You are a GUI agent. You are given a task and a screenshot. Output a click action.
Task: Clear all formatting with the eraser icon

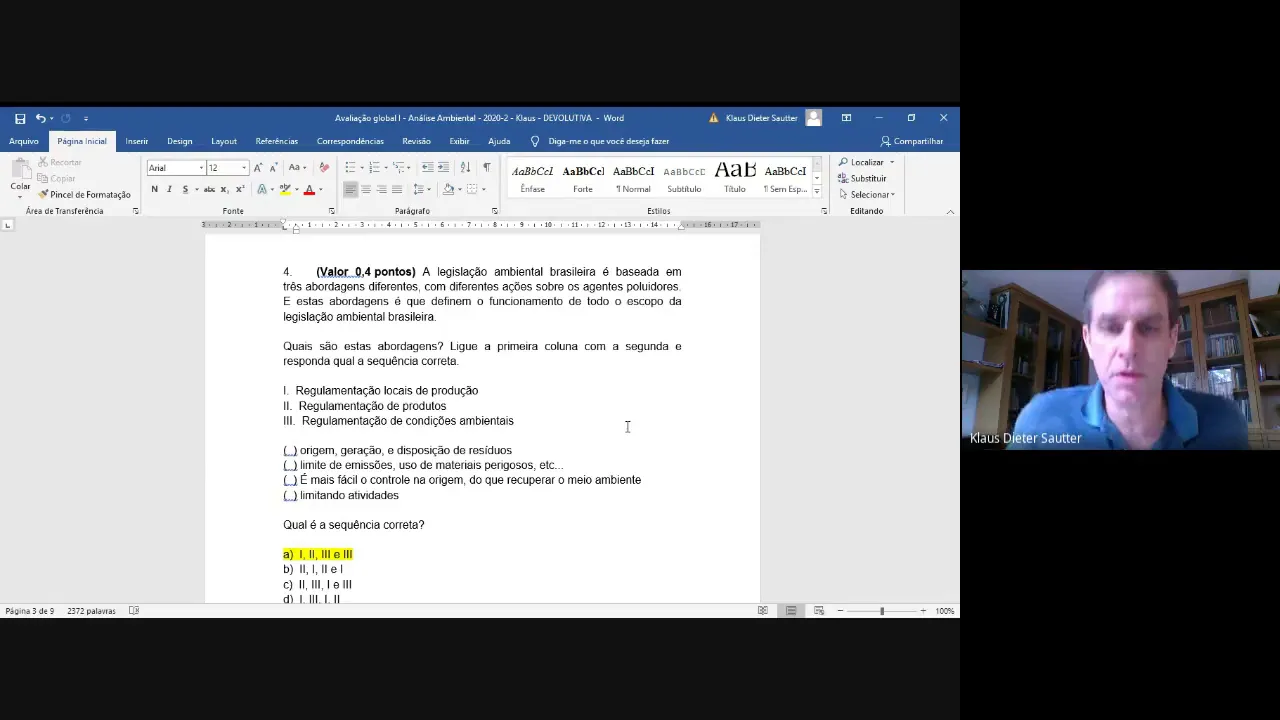(x=323, y=168)
